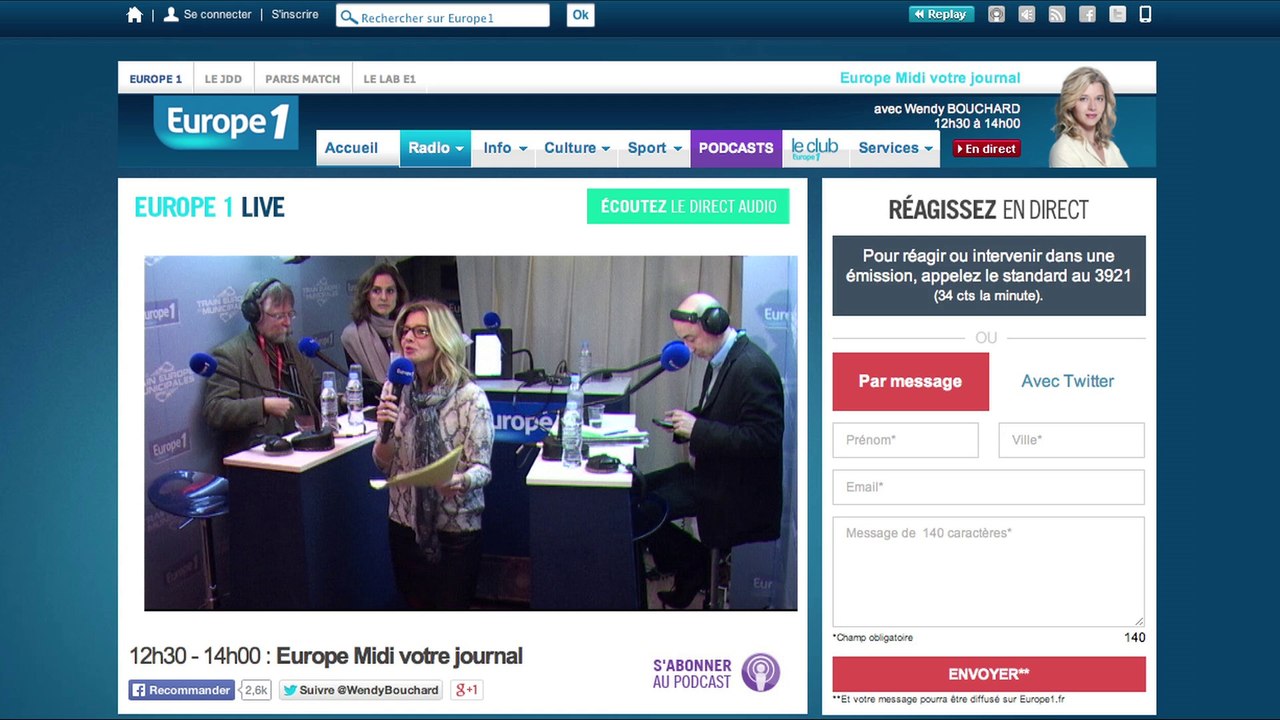This screenshot has height=720, width=1280.
Task: Expand the Culture dropdown menu
Action: pos(577,148)
